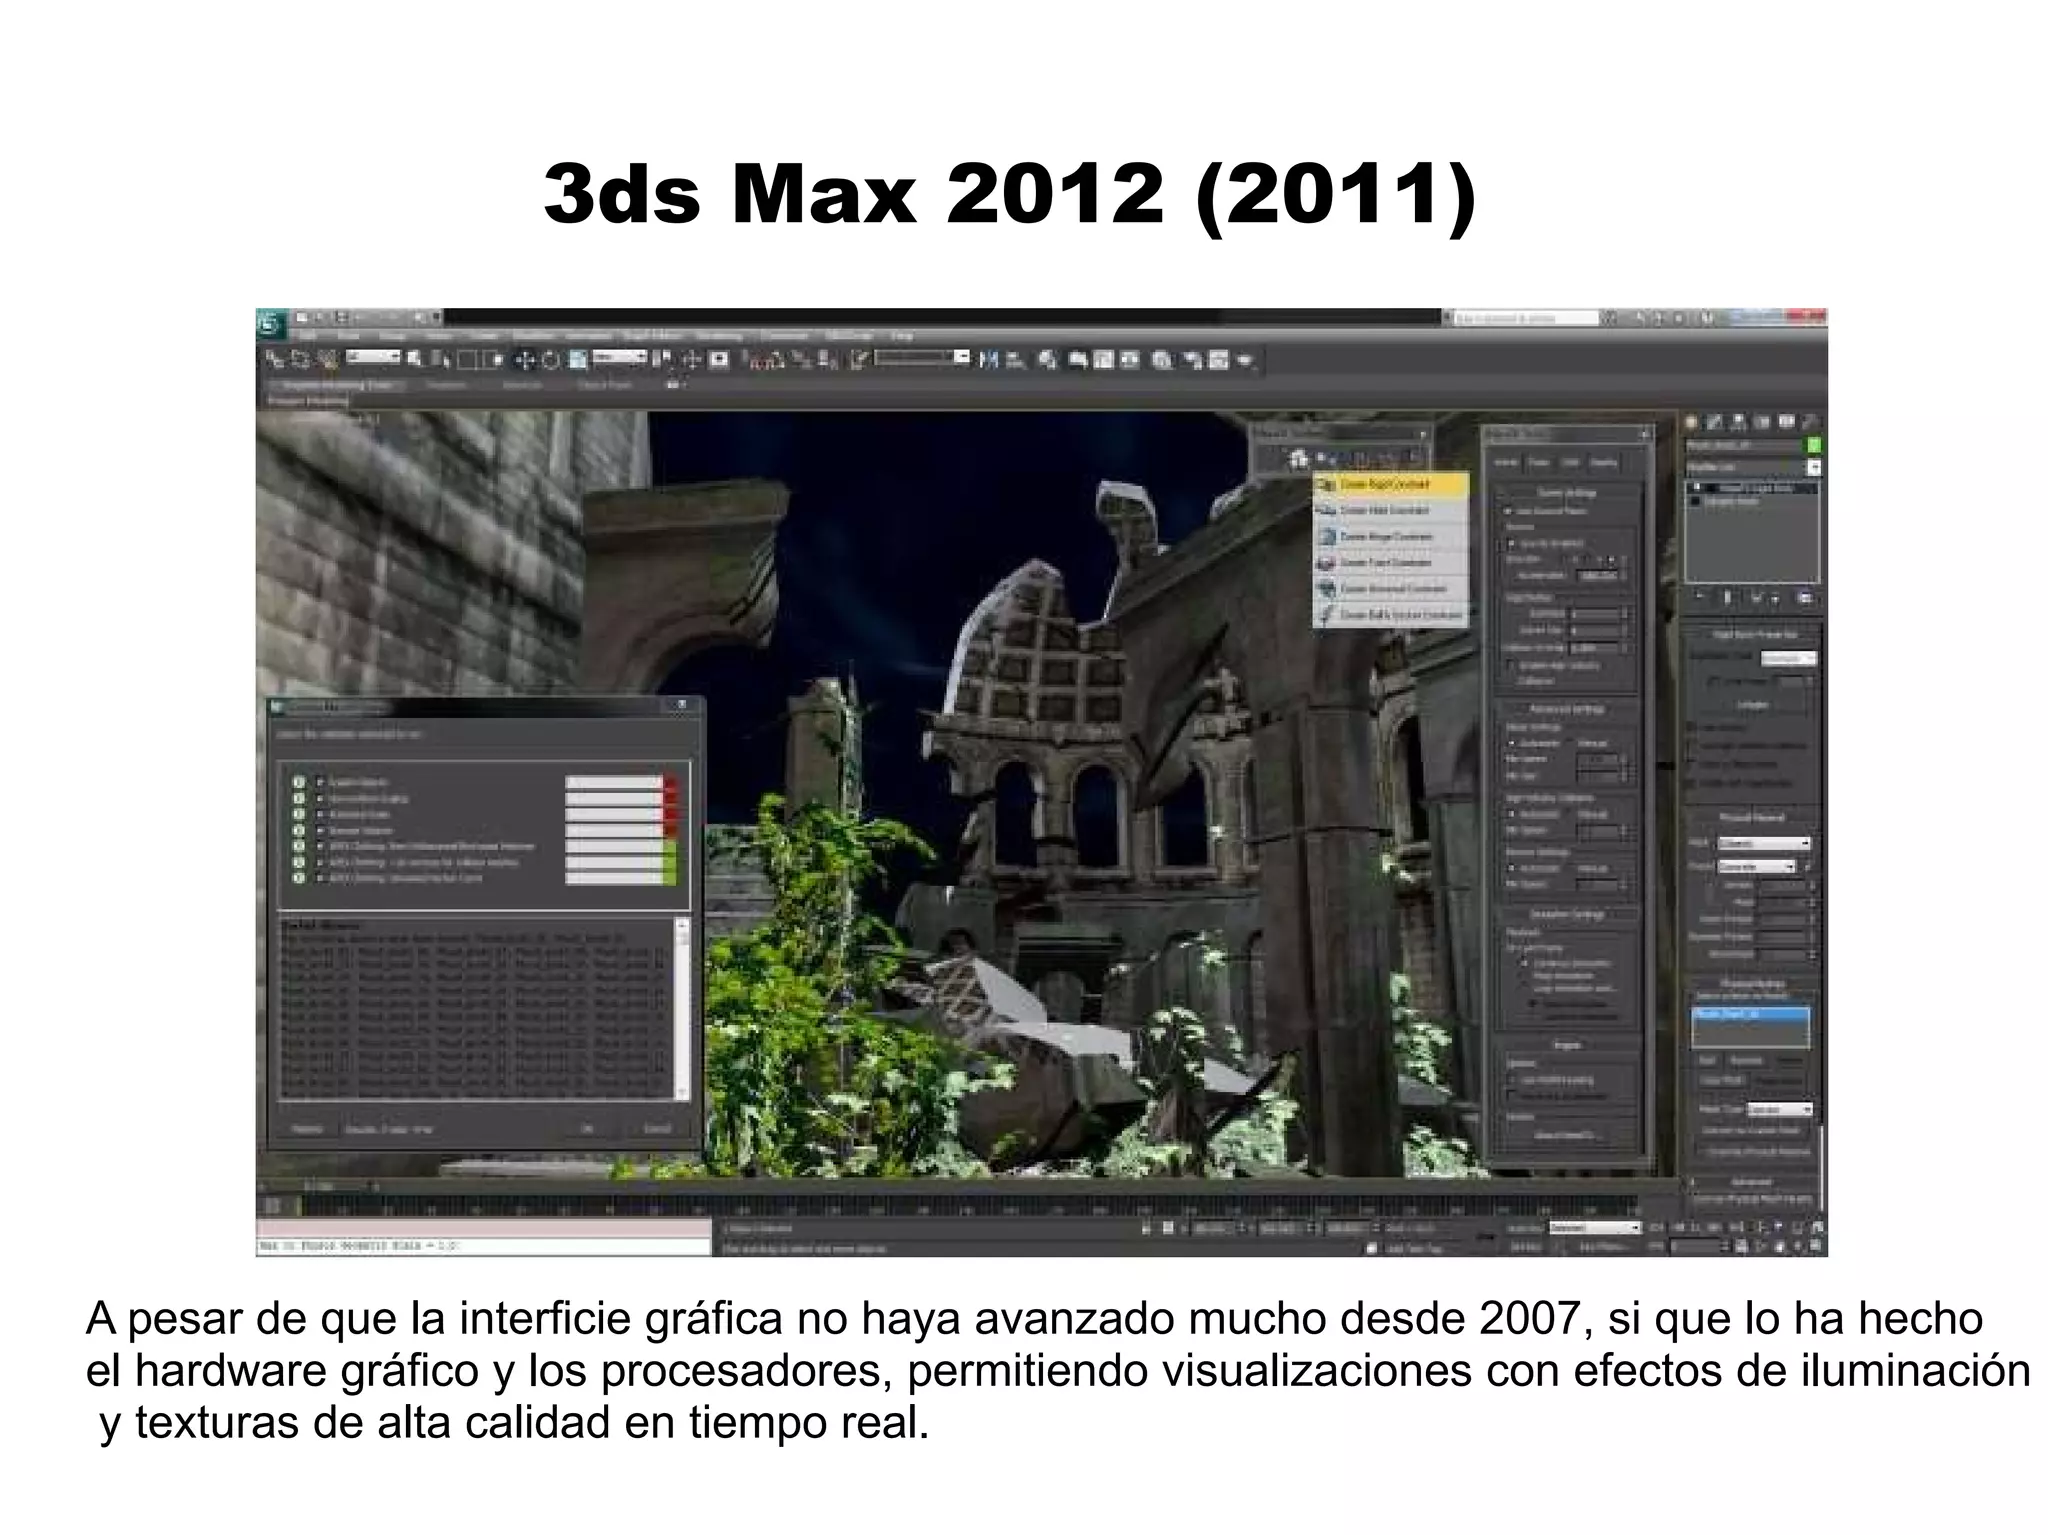Click the Select Object tool icon
The height and width of the screenshot is (1535, 2048).
click(417, 359)
